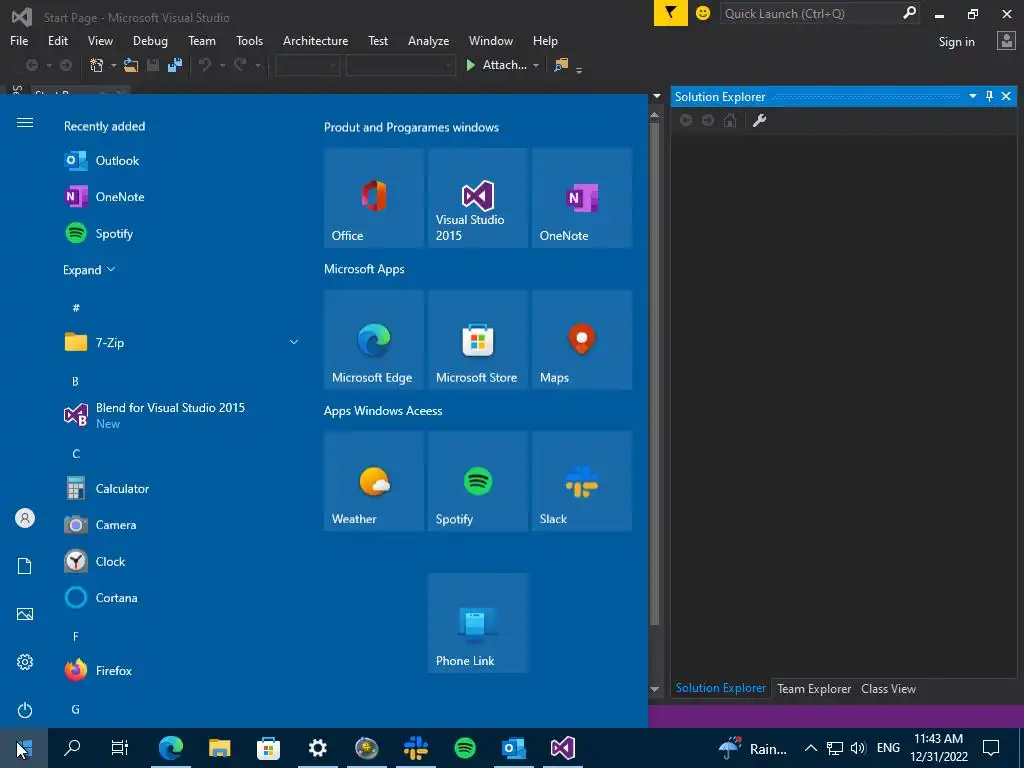Toggle Solution Explorer auto-hide pin

tap(989, 97)
